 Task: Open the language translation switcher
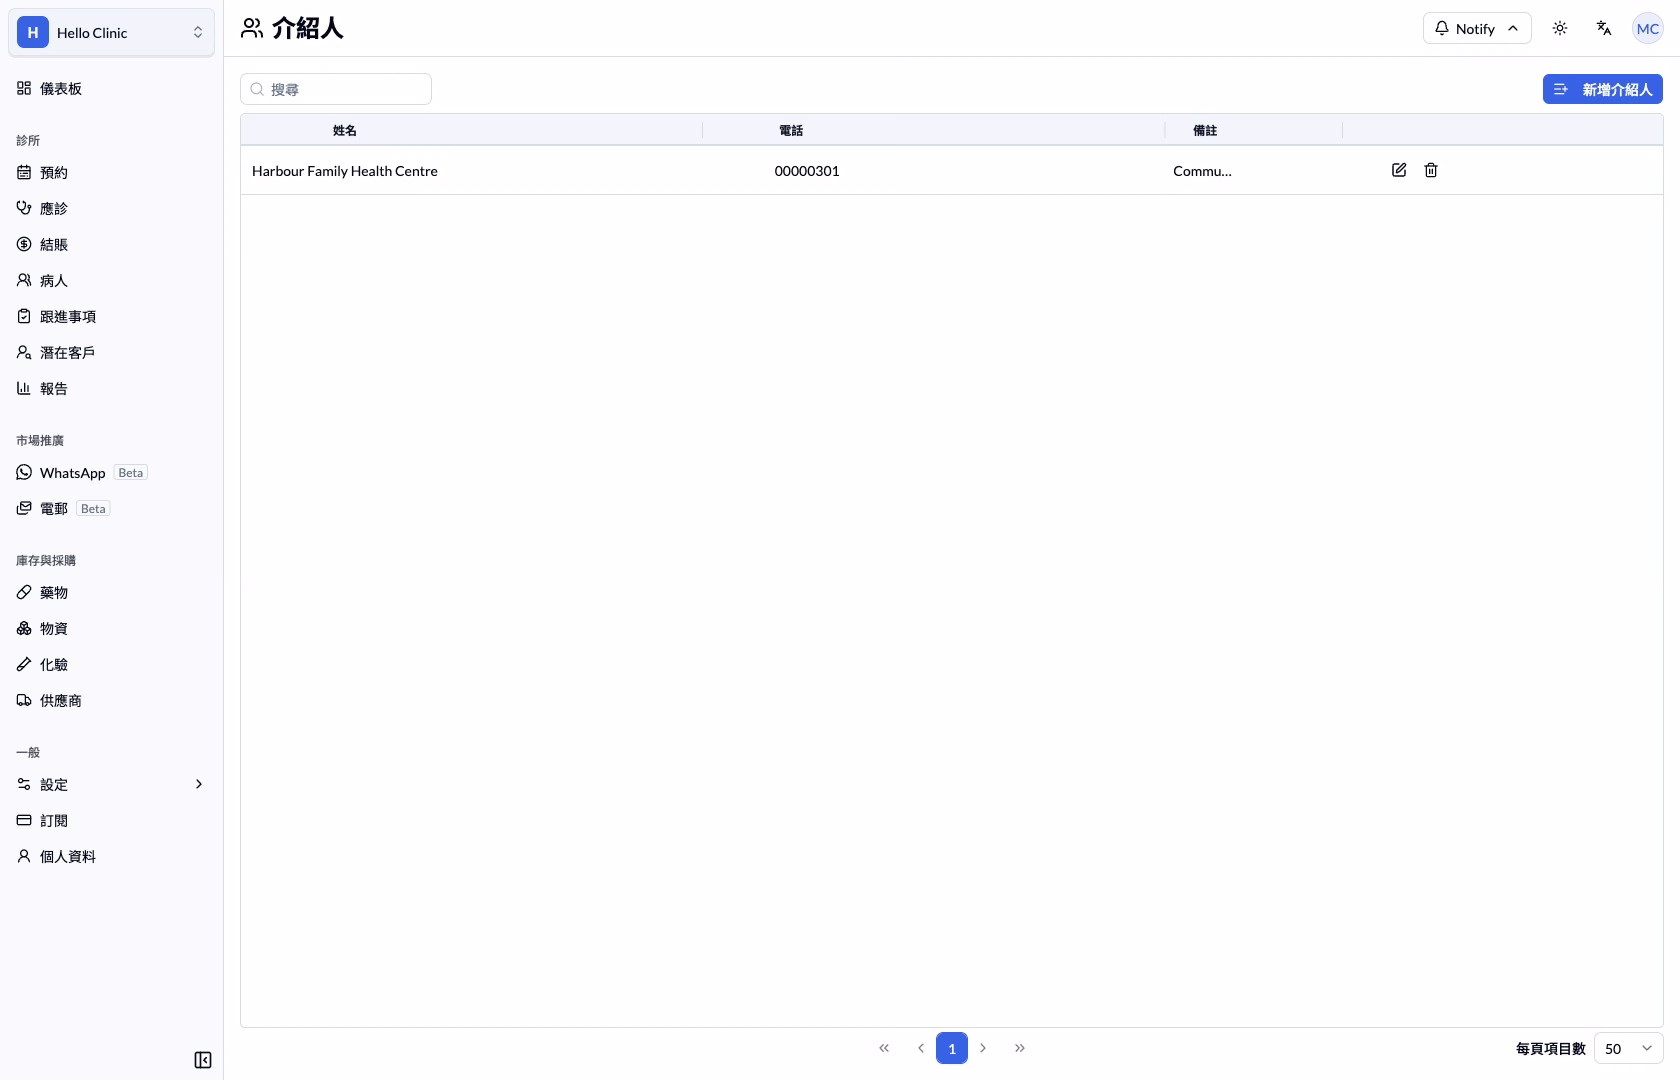1604,28
